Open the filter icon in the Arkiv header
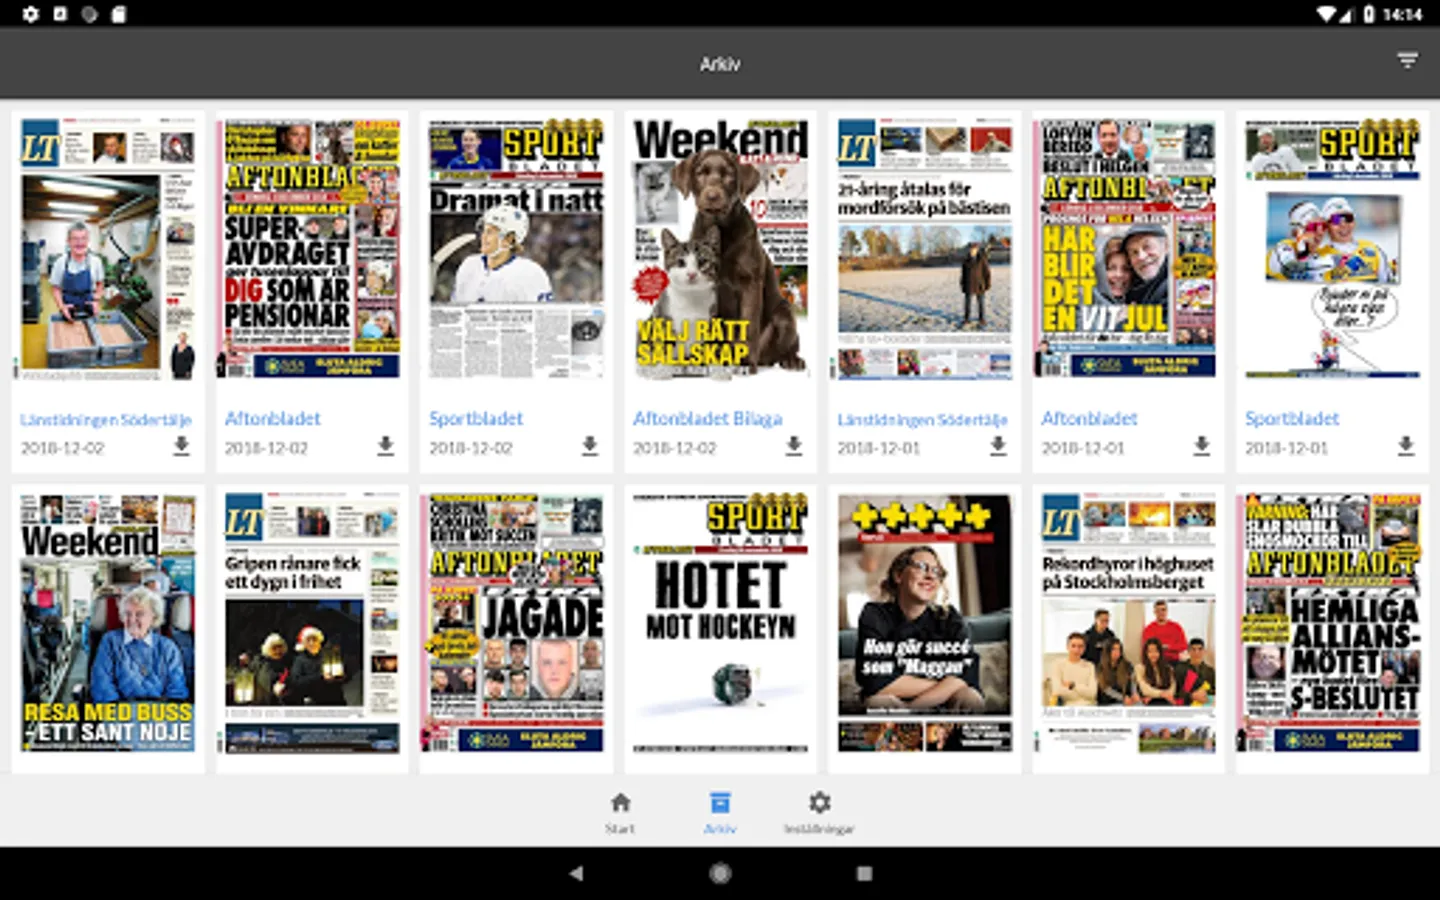1440x900 pixels. pos(1407,62)
